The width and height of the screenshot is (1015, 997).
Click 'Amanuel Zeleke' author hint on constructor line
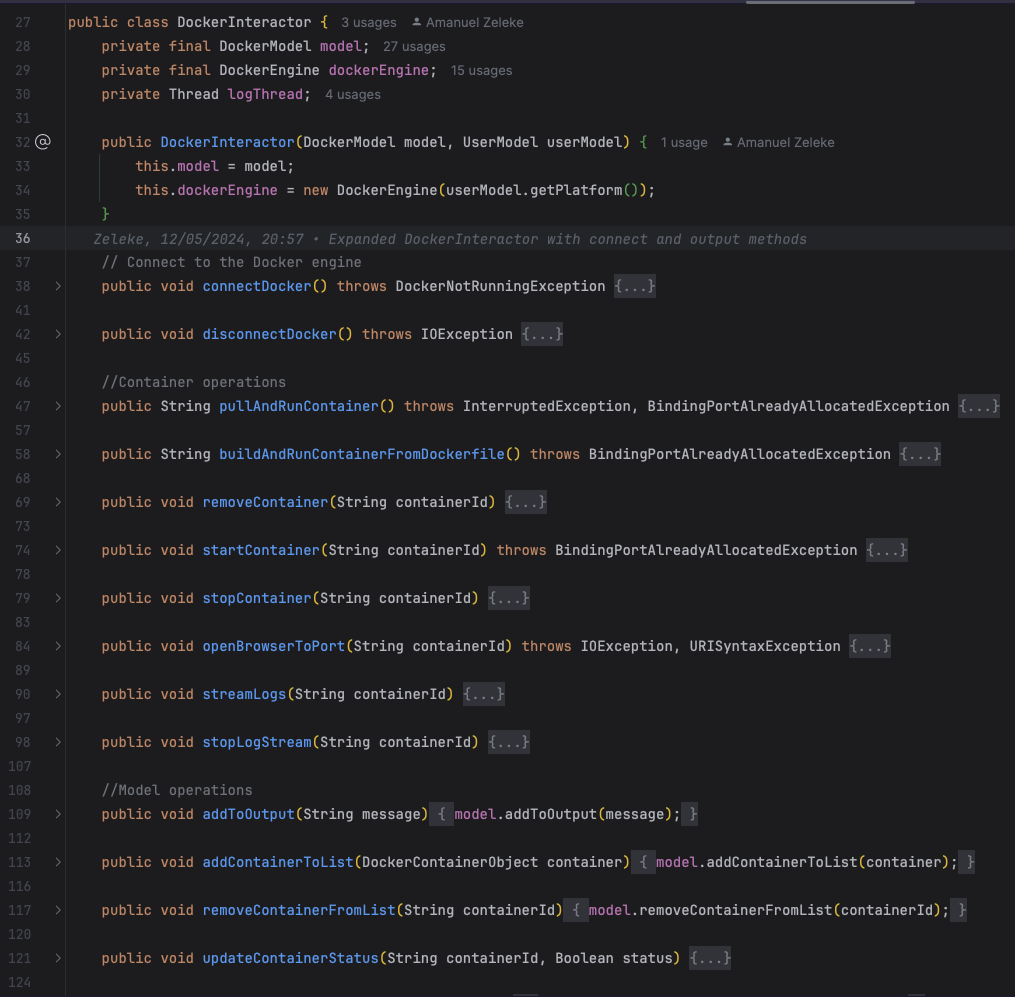coord(785,142)
